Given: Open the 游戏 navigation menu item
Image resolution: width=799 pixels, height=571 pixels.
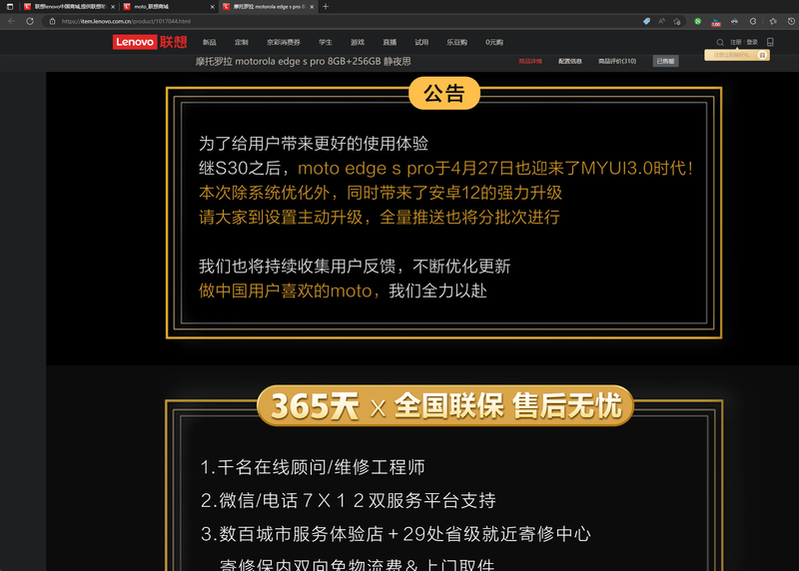Looking at the screenshot, I should tap(358, 42).
